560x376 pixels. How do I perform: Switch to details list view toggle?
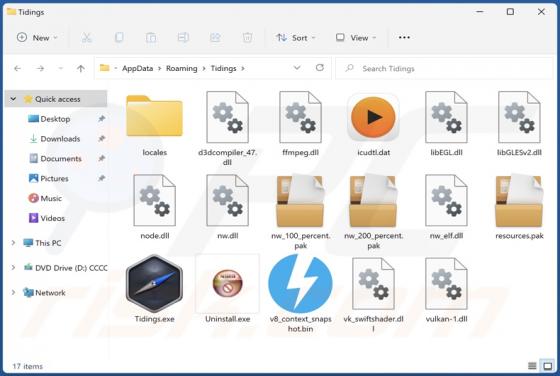[532, 366]
